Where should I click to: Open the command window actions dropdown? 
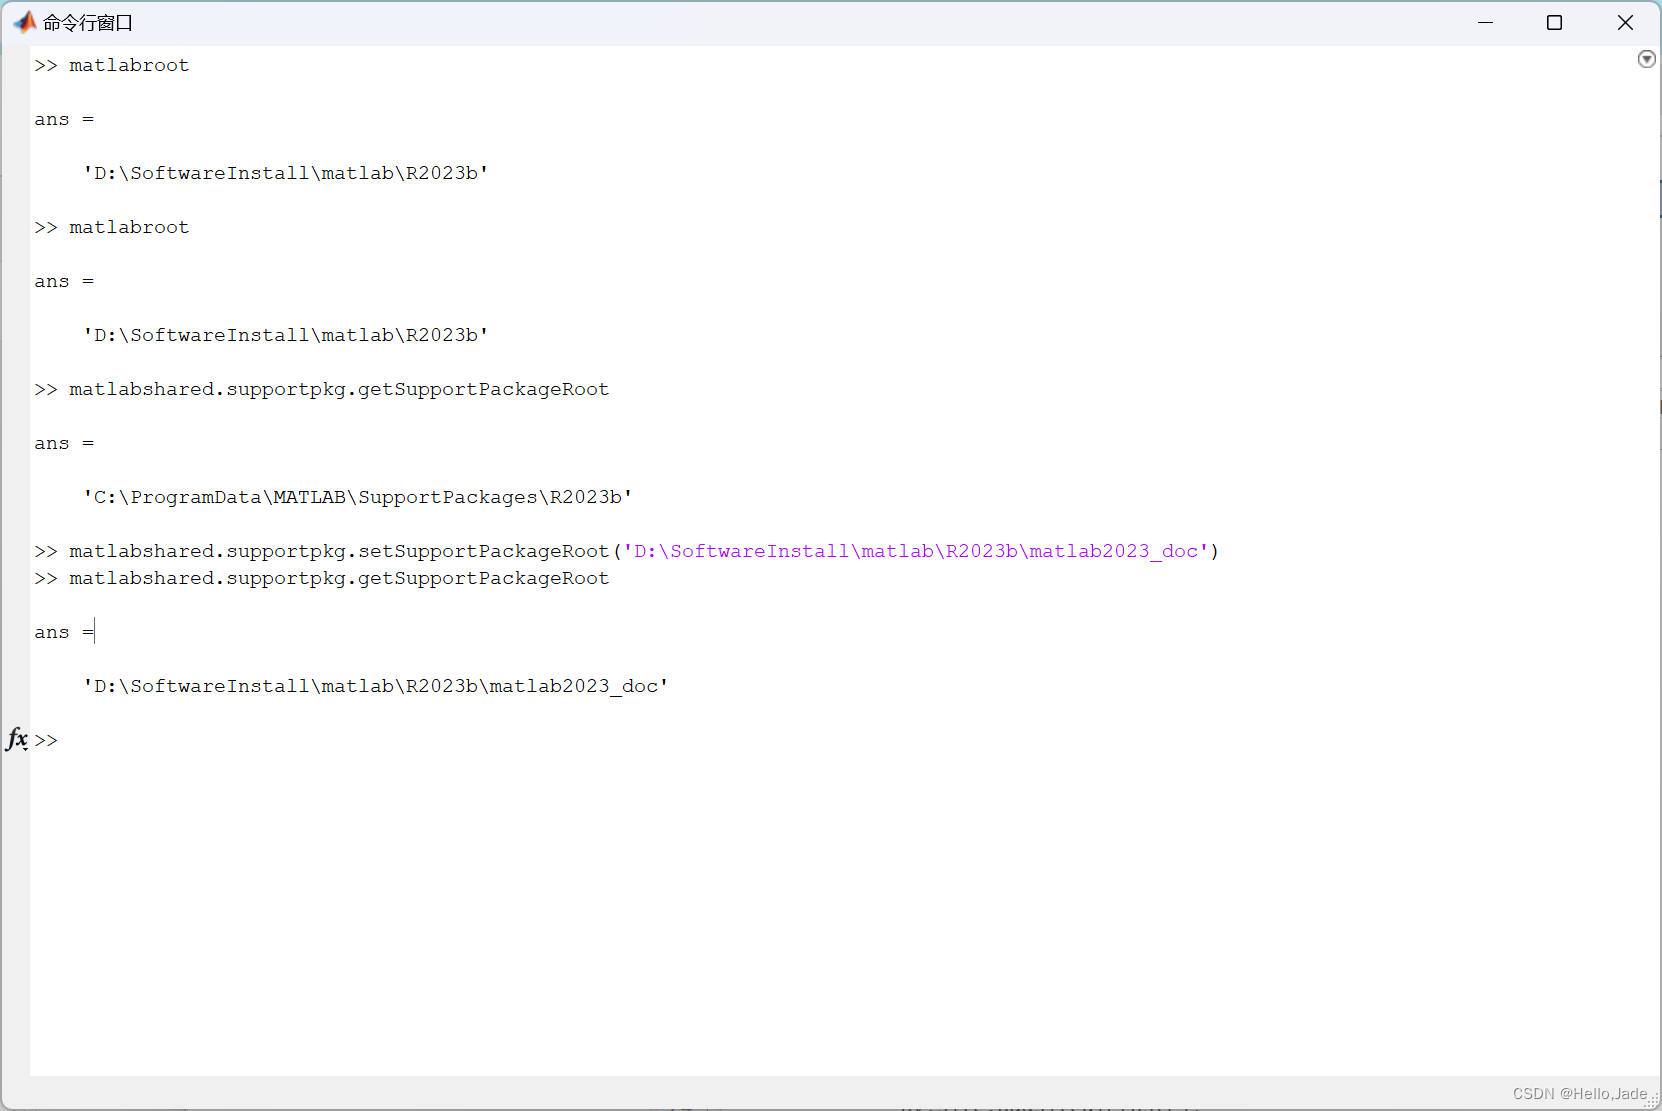tap(1646, 59)
